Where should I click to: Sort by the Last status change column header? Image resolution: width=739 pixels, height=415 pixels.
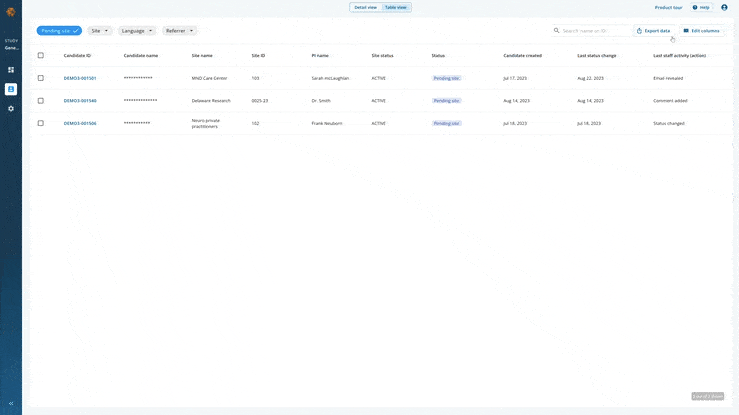coord(597,56)
